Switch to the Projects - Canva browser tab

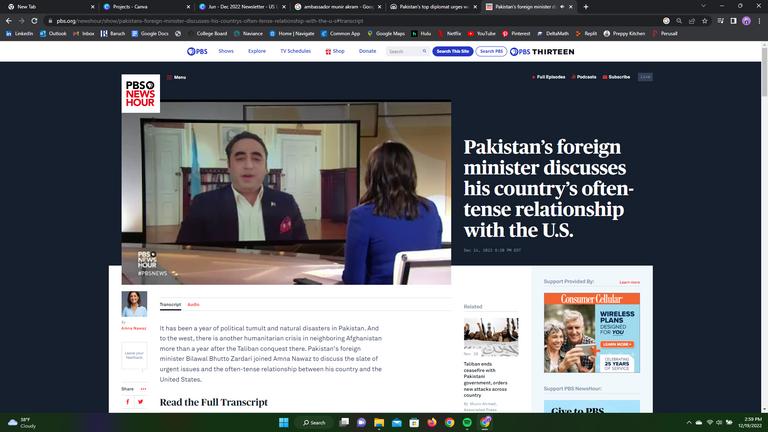tap(146, 7)
